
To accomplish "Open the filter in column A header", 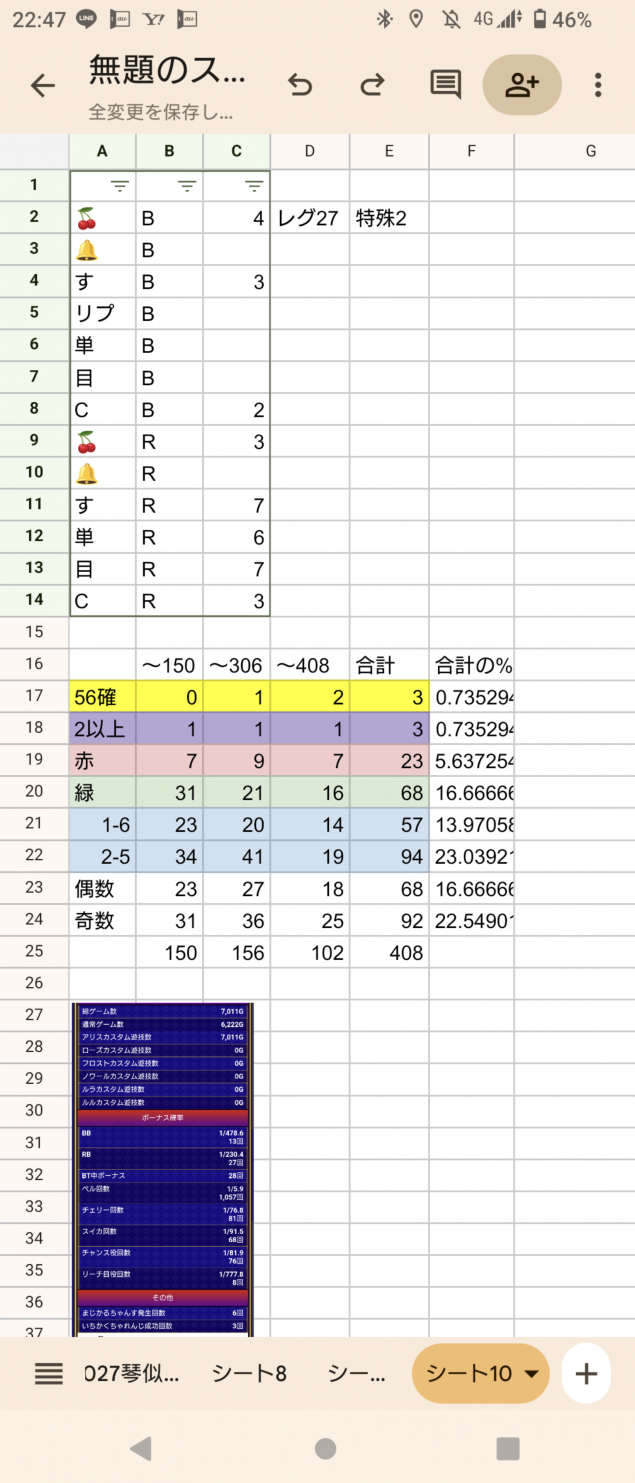I will pos(119,186).
